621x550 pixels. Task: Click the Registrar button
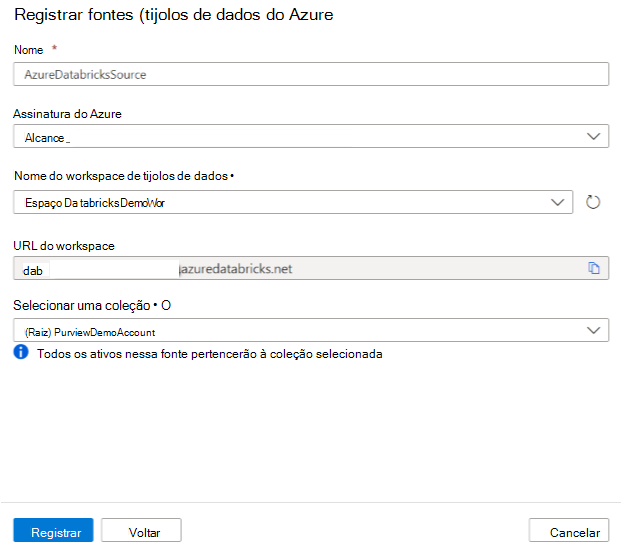click(x=53, y=530)
